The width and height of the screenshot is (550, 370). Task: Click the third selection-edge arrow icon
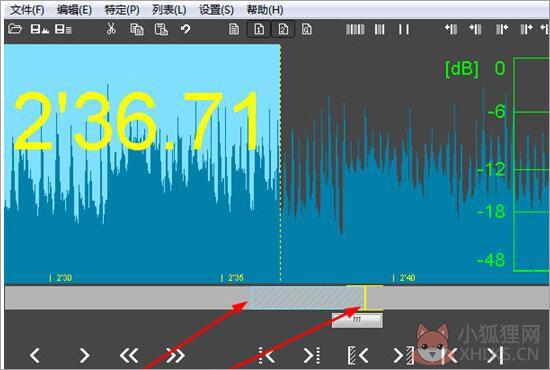(502, 29)
